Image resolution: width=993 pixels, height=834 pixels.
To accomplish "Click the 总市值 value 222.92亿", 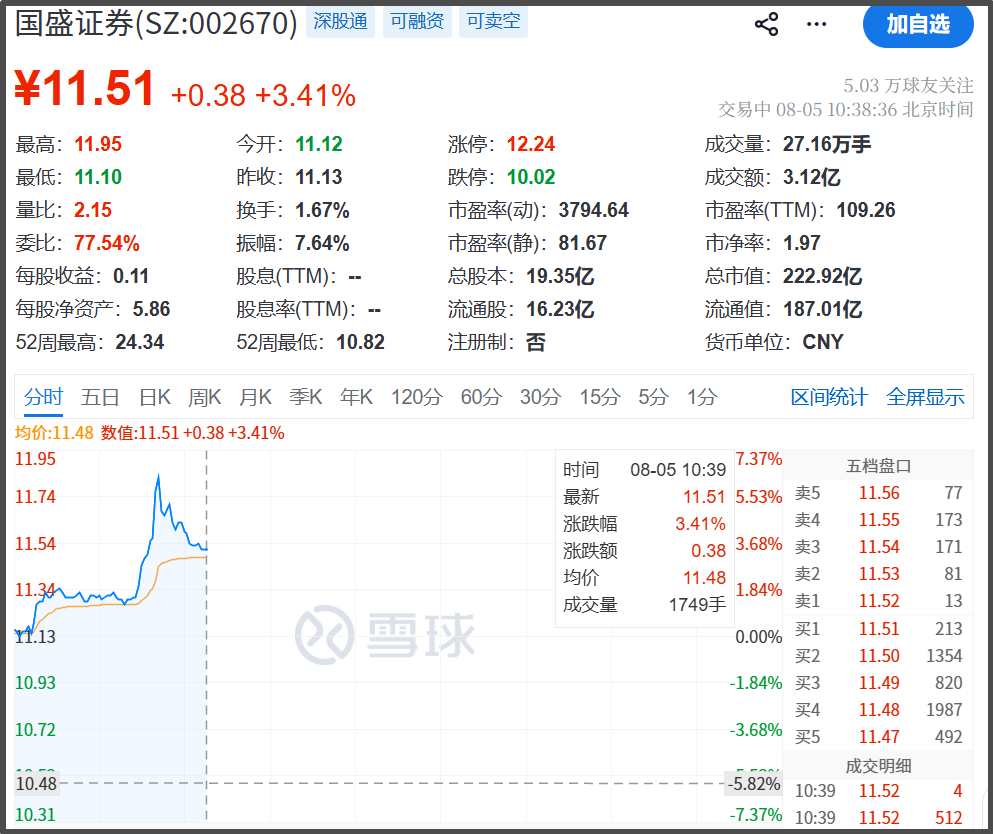I will 823,276.
